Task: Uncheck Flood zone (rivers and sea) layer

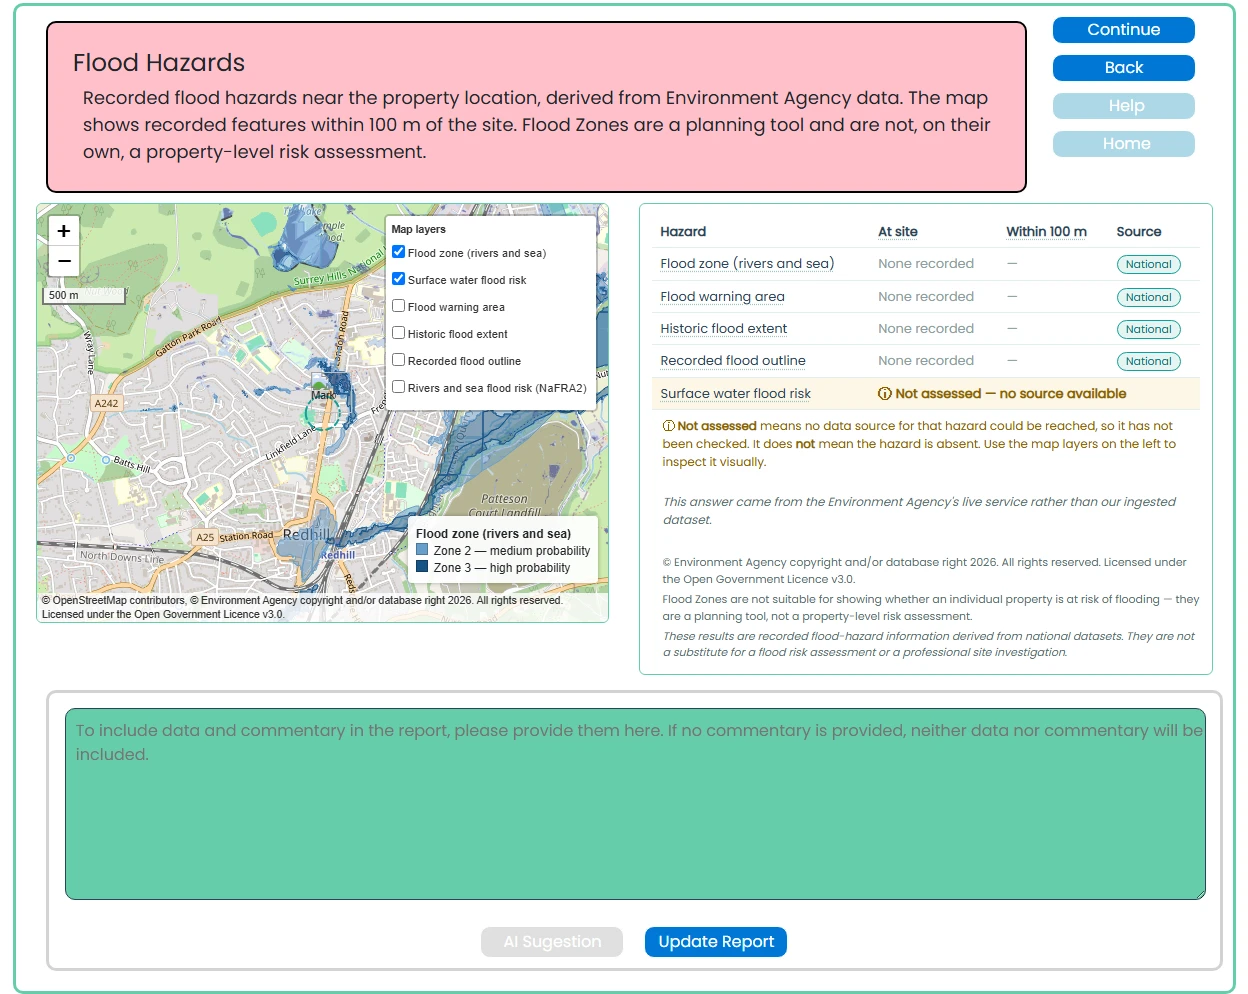Action: [398, 252]
